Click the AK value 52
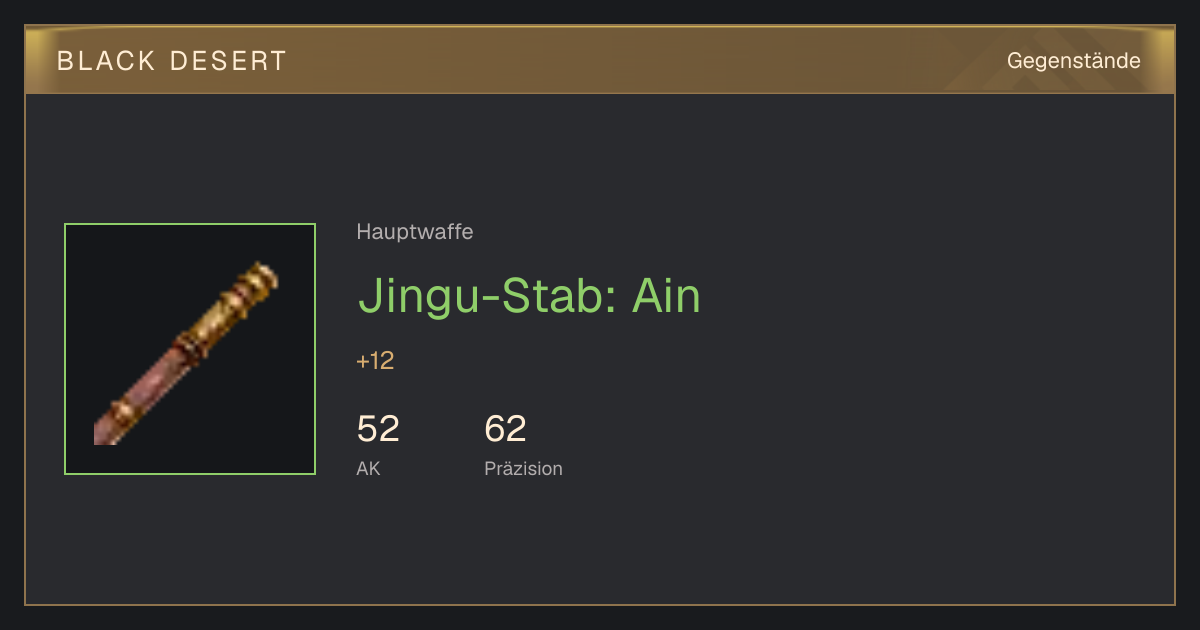The image size is (1200, 630). click(x=378, y=429)
